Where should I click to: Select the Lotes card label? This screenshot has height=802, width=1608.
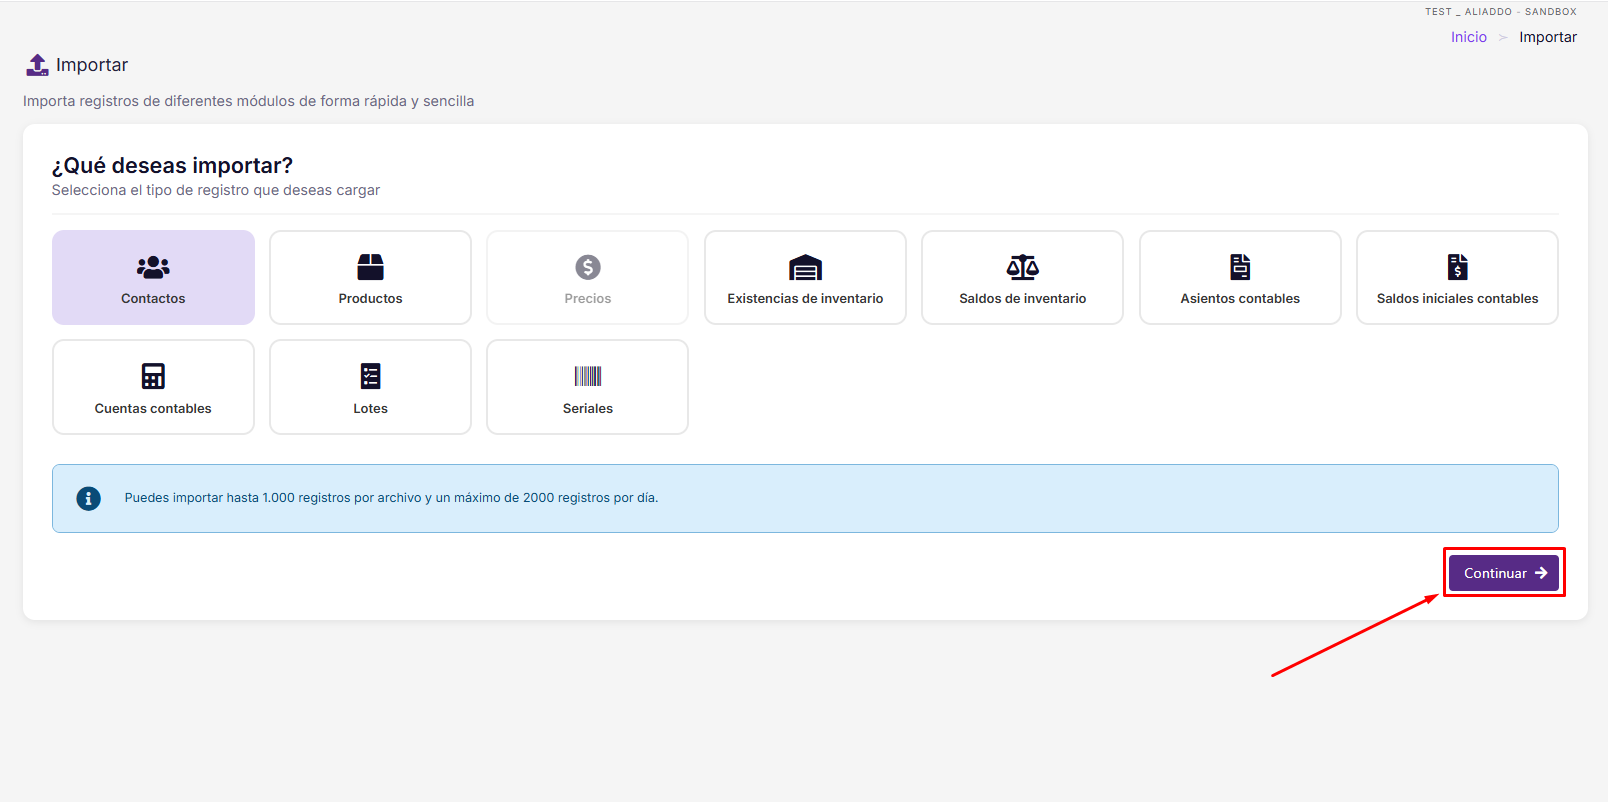[x=370, y=408]
